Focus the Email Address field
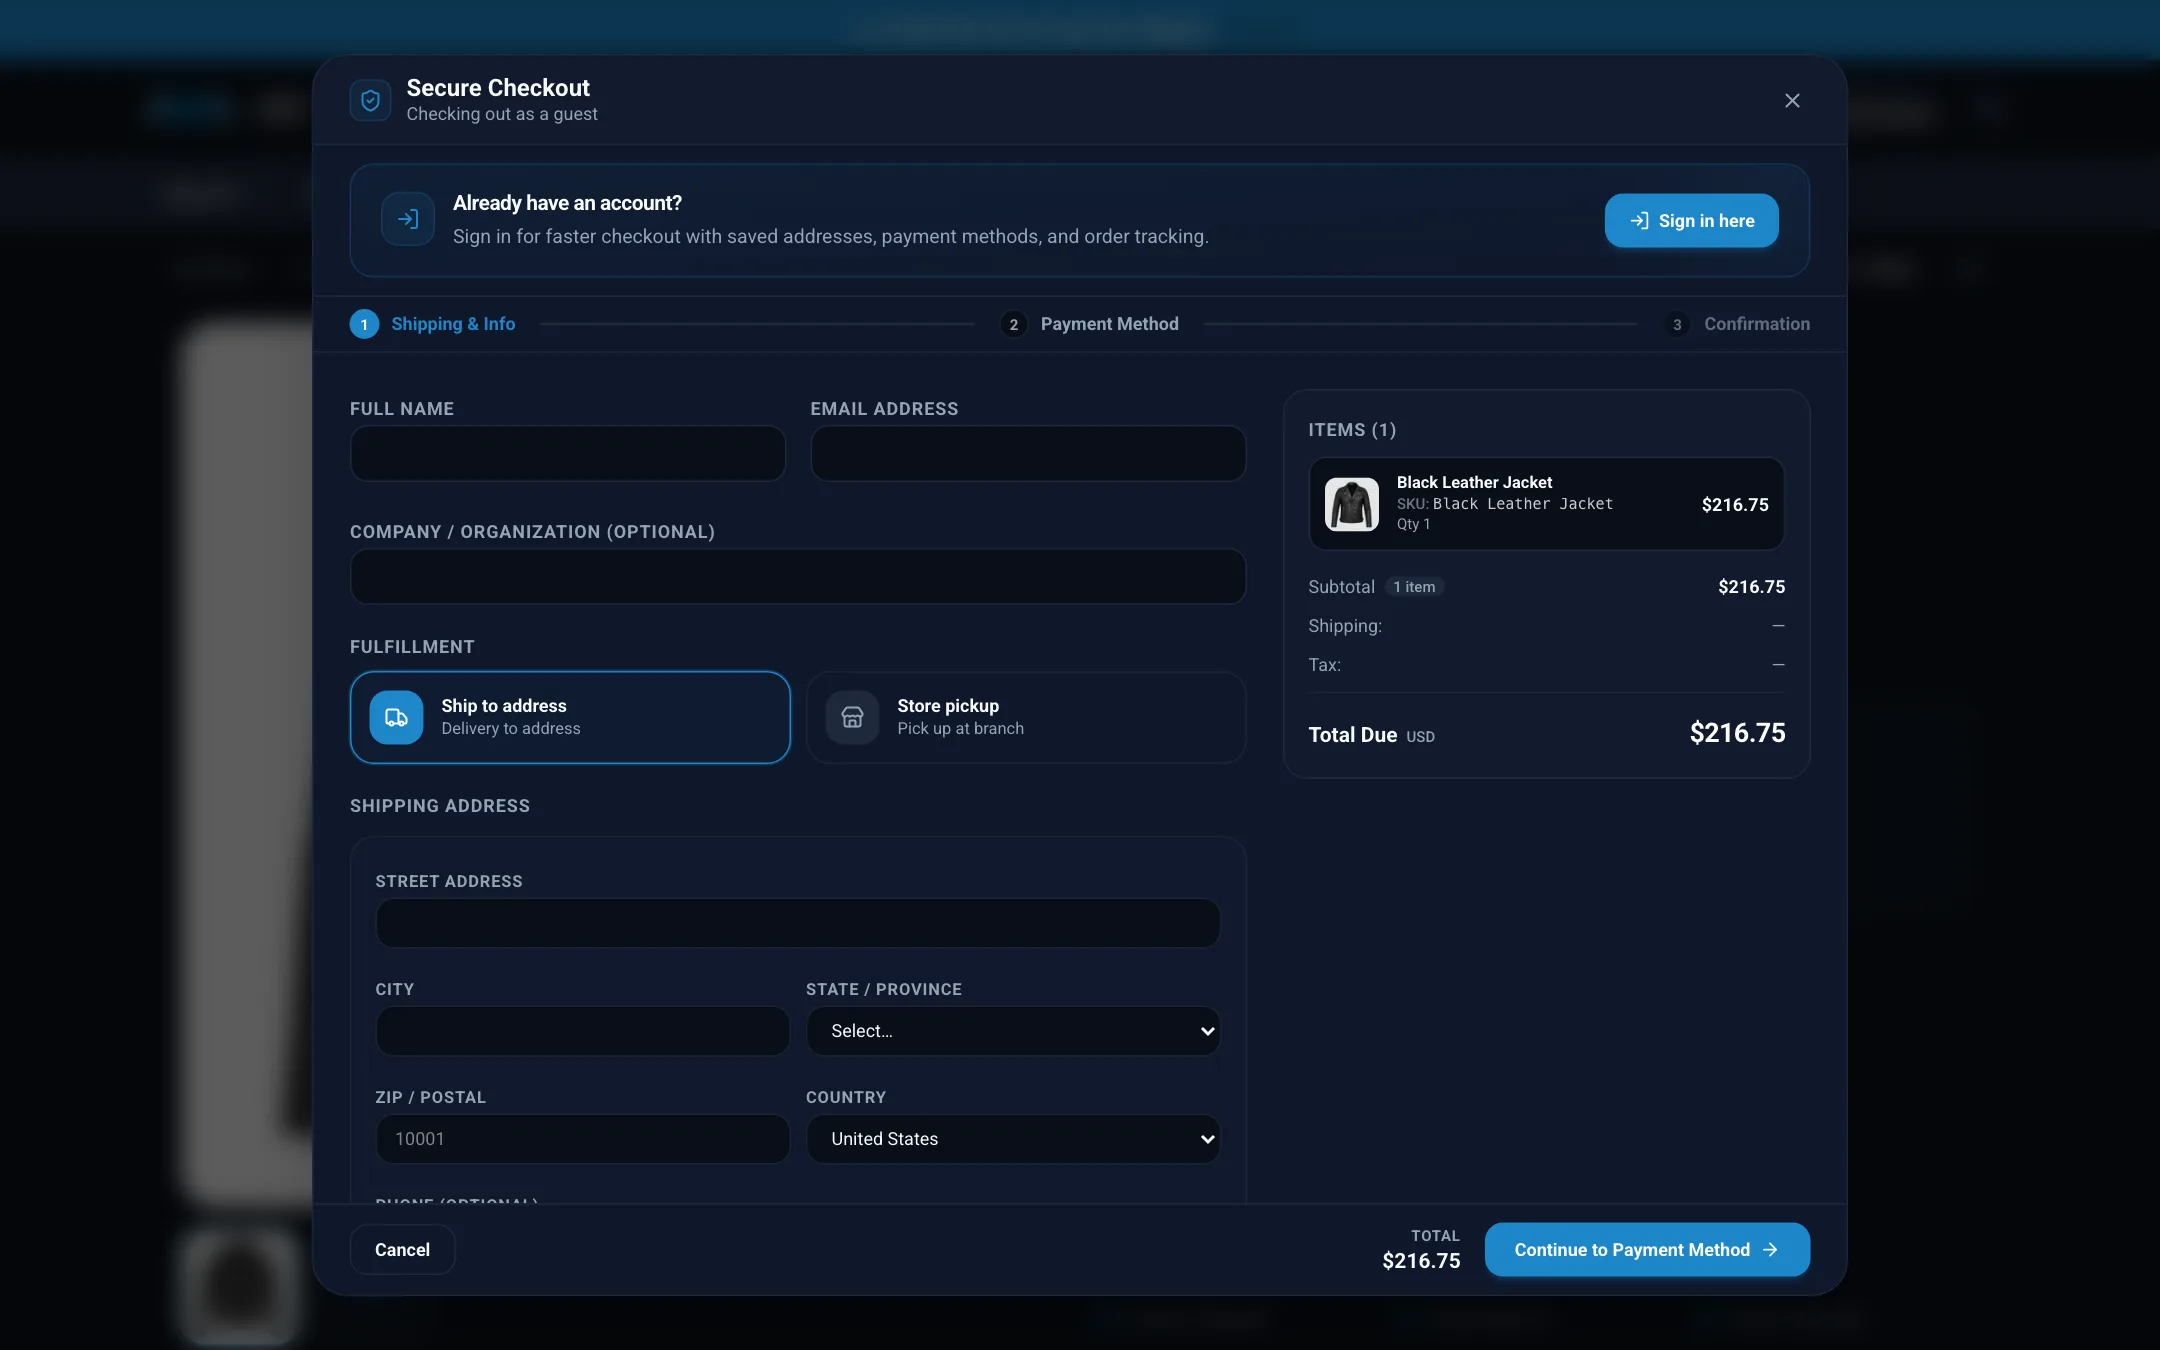 pos(1028,453)
